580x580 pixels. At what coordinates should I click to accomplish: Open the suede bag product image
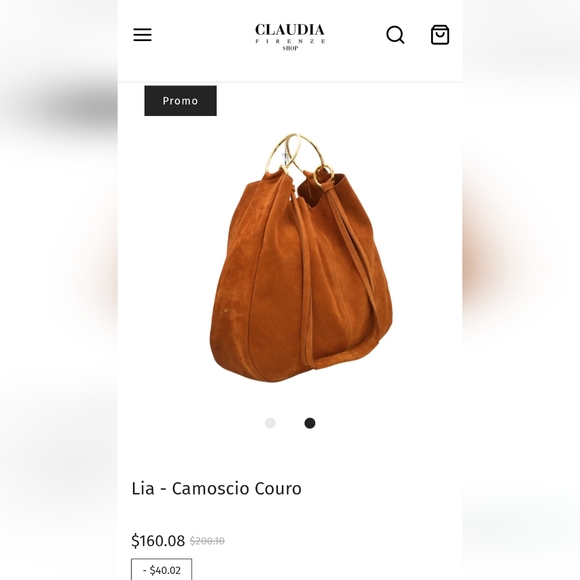[x=300, y=258]
